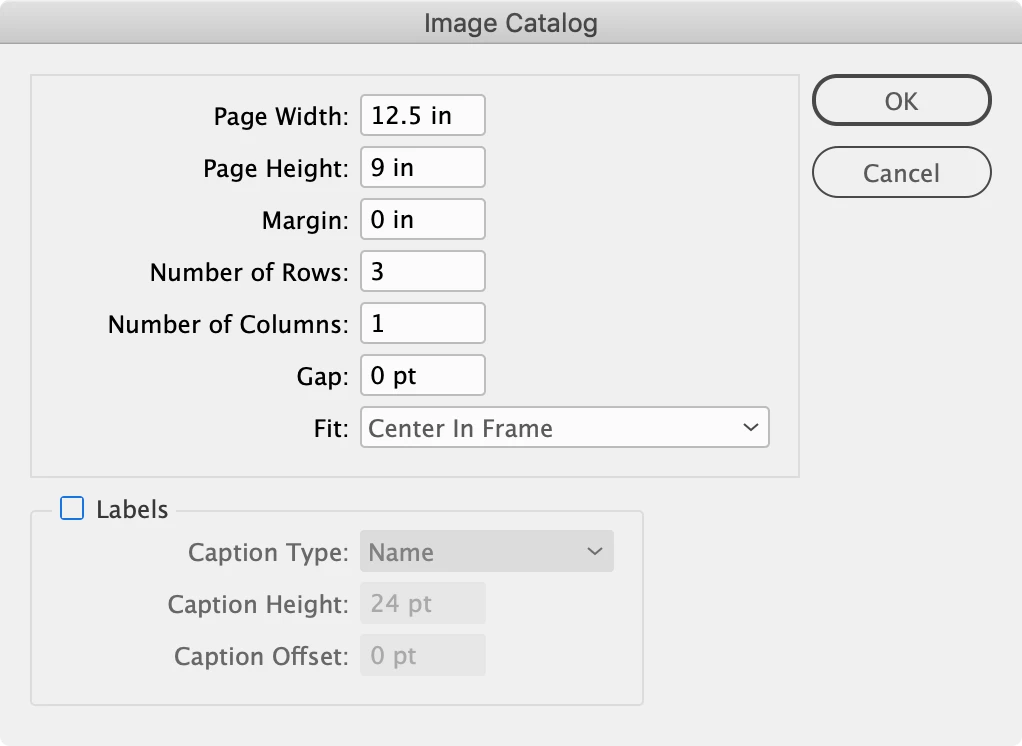Click the Fit dropdown chevron arrow
Viewport: 1022px width, 746px height.
pos(751,428)
